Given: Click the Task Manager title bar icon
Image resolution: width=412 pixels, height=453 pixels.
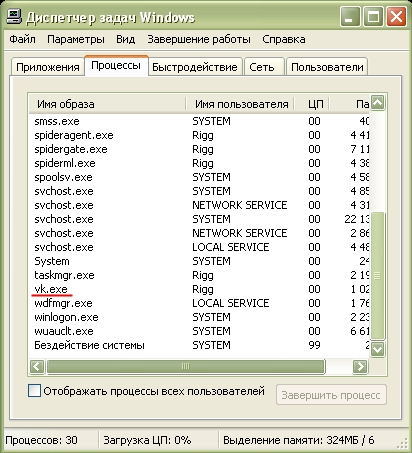Looking at the screenshot, I should (x=15, y=16).
